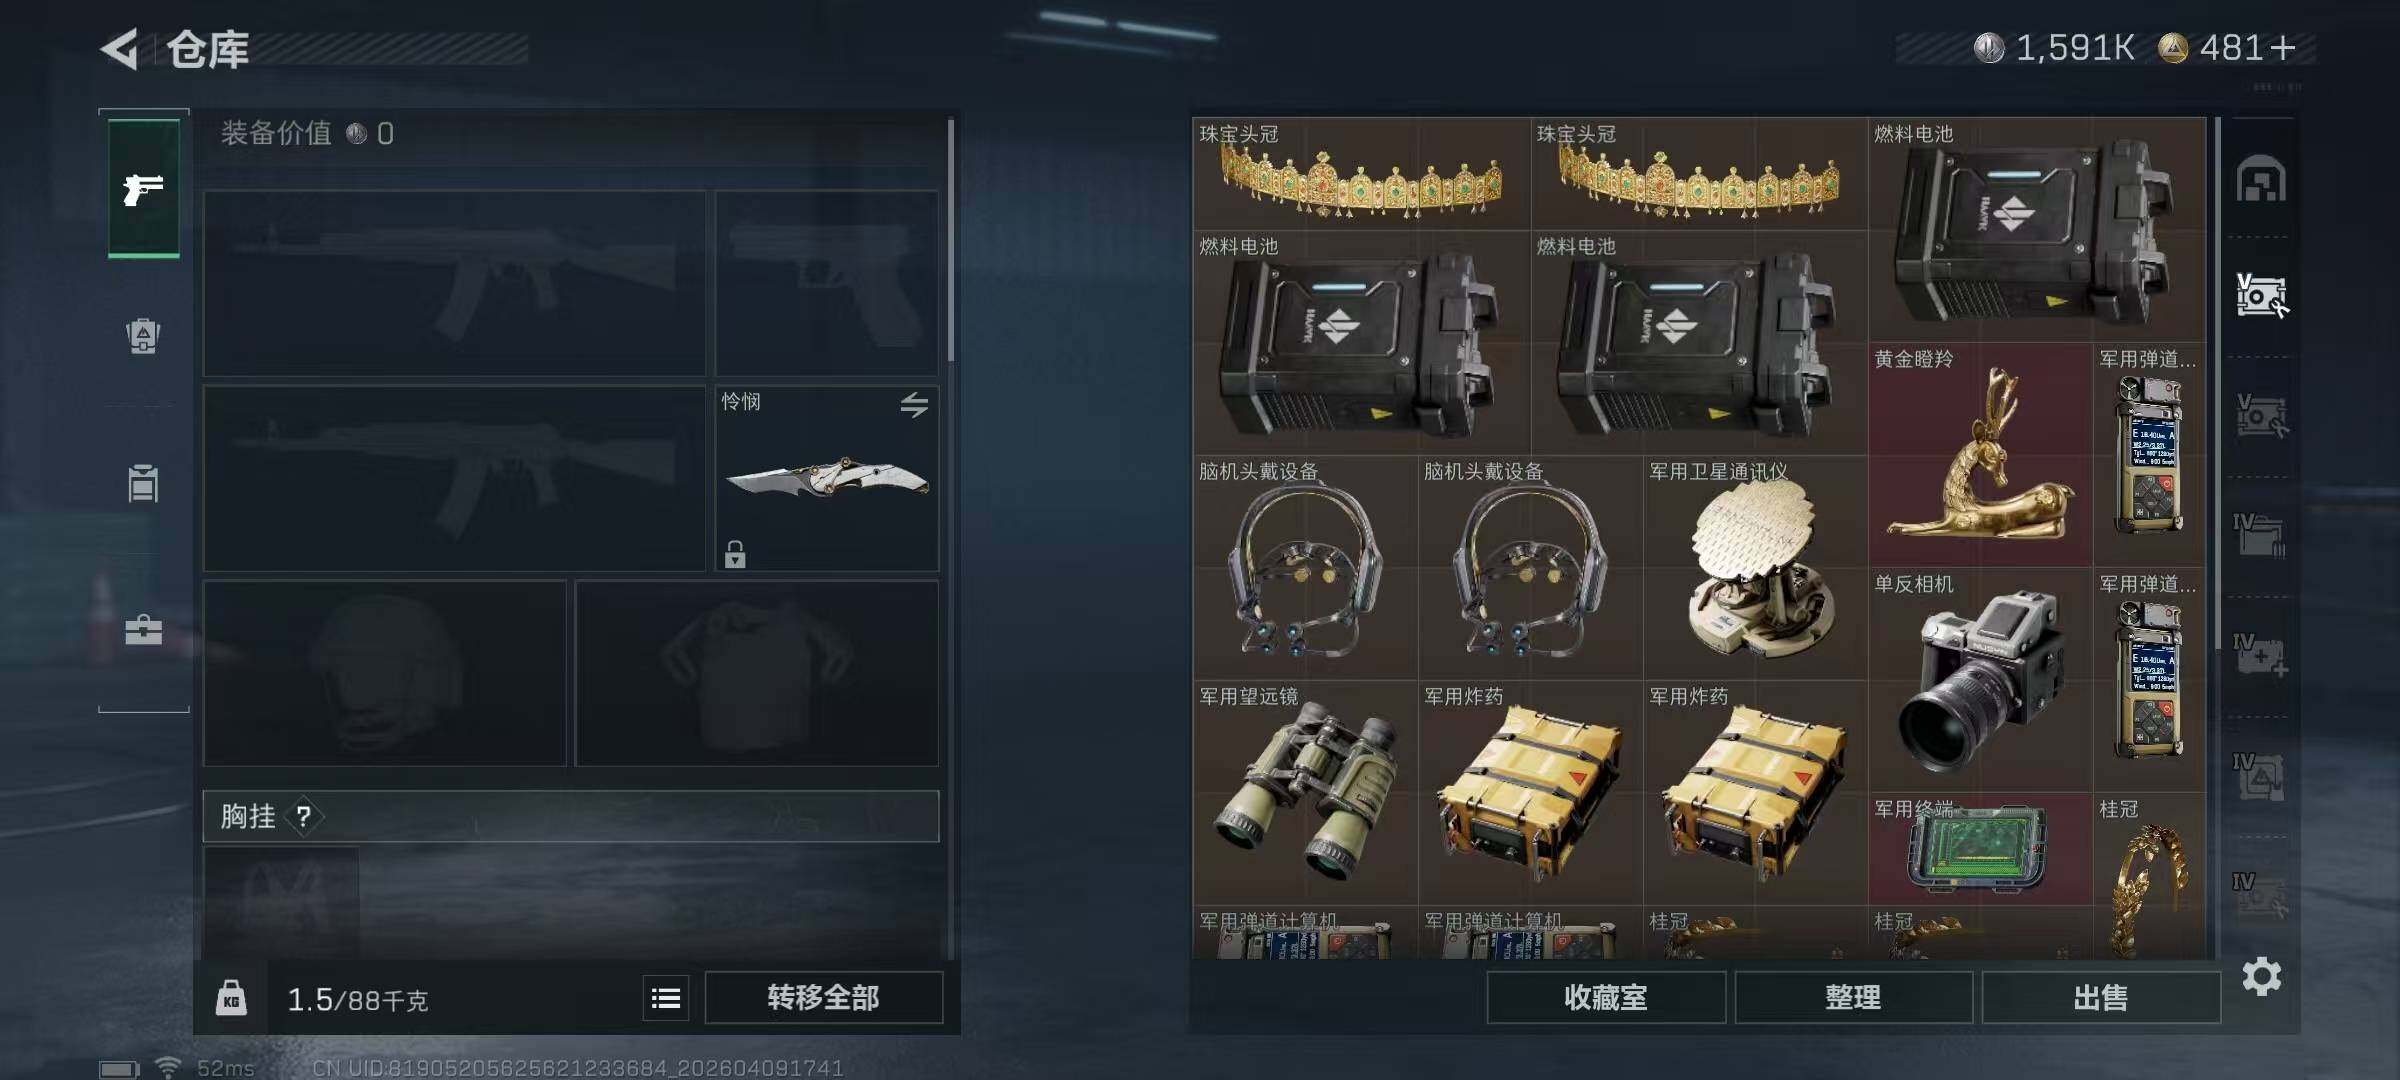Image resolution: width=2400 pixels, height=1080 pixels.
Task: Click 整理 to sort the stash
Action: [1853, 998]
